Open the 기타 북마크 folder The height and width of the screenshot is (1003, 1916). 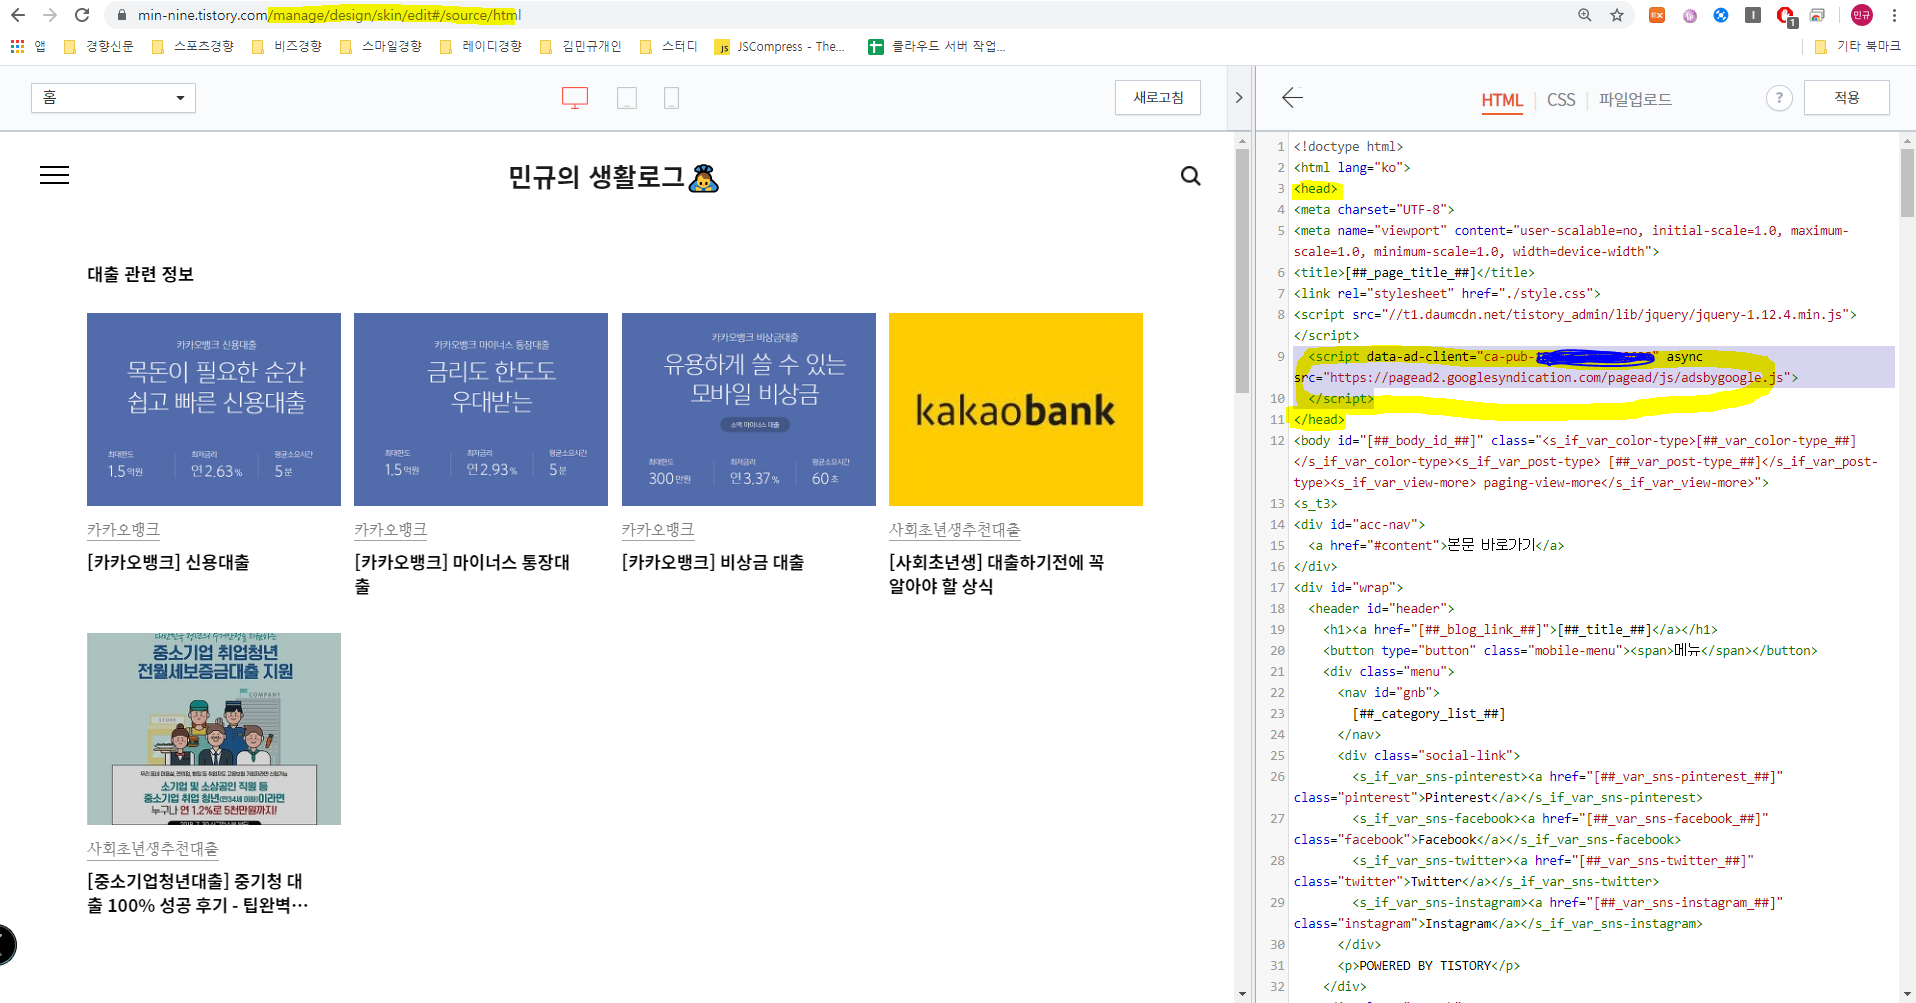coord(1857,46)
